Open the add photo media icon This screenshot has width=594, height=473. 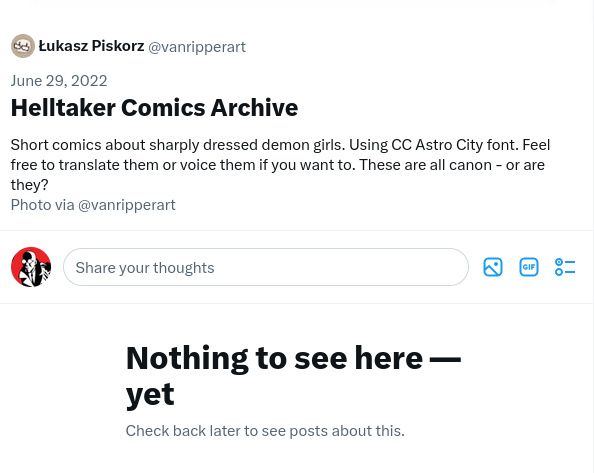(x=493, y=267)
